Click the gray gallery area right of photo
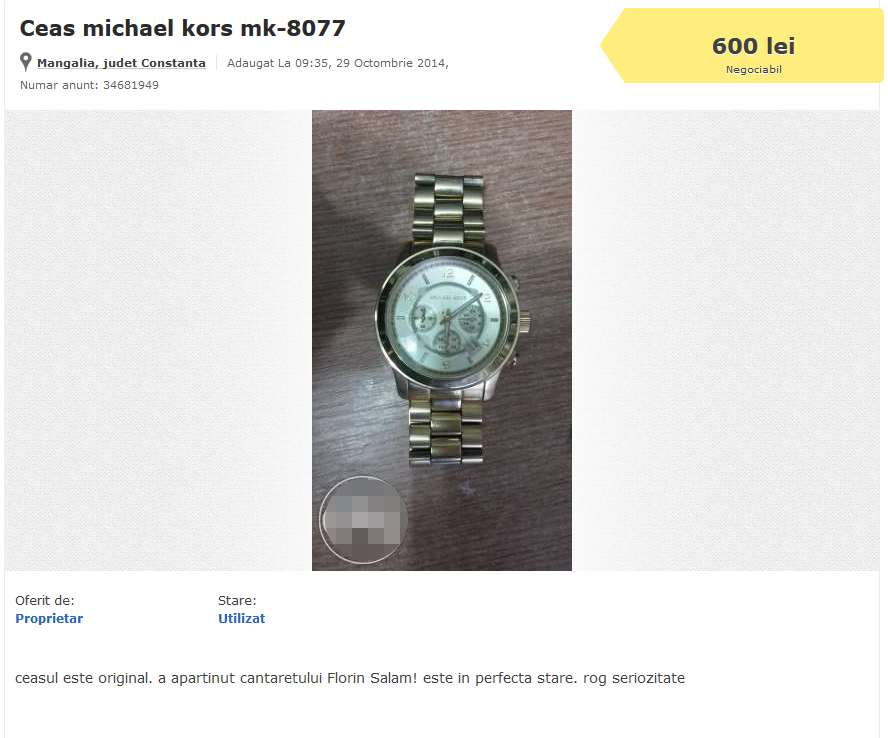This screenshot has width=888, height=738. [x=725, y=340]
